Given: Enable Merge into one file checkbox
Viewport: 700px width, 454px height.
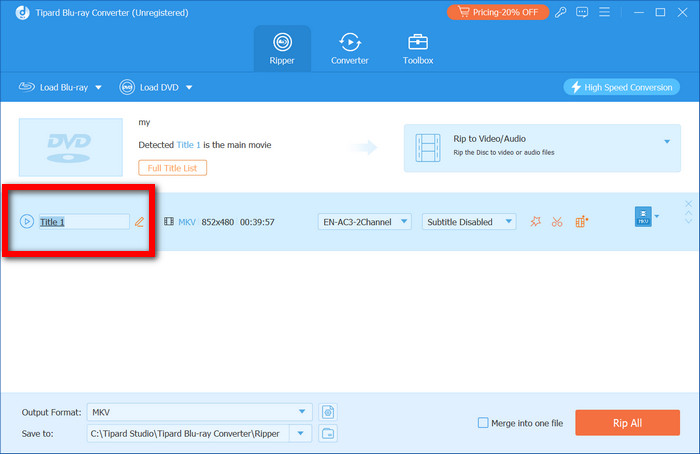Looking at the screenshot, I should (x=484, y=423).
